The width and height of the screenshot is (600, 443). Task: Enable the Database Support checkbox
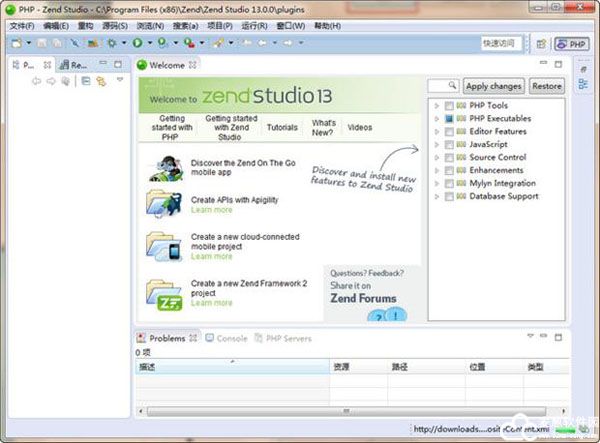point(449,196)
